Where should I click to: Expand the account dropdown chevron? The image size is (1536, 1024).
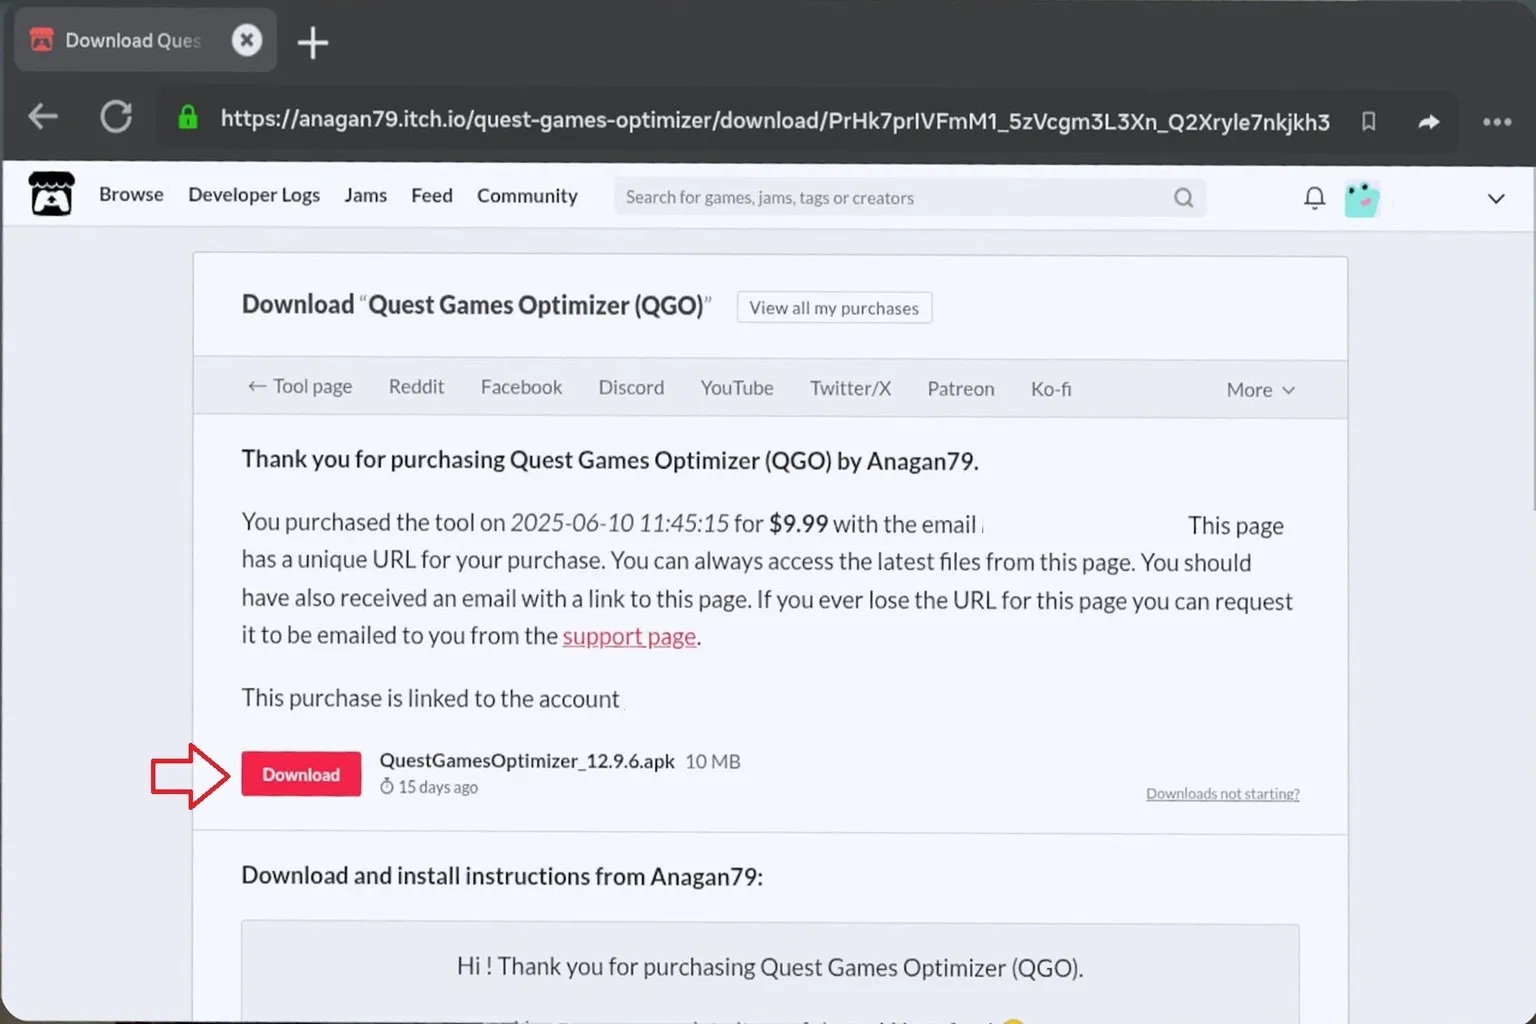[x=1495, y=199]
